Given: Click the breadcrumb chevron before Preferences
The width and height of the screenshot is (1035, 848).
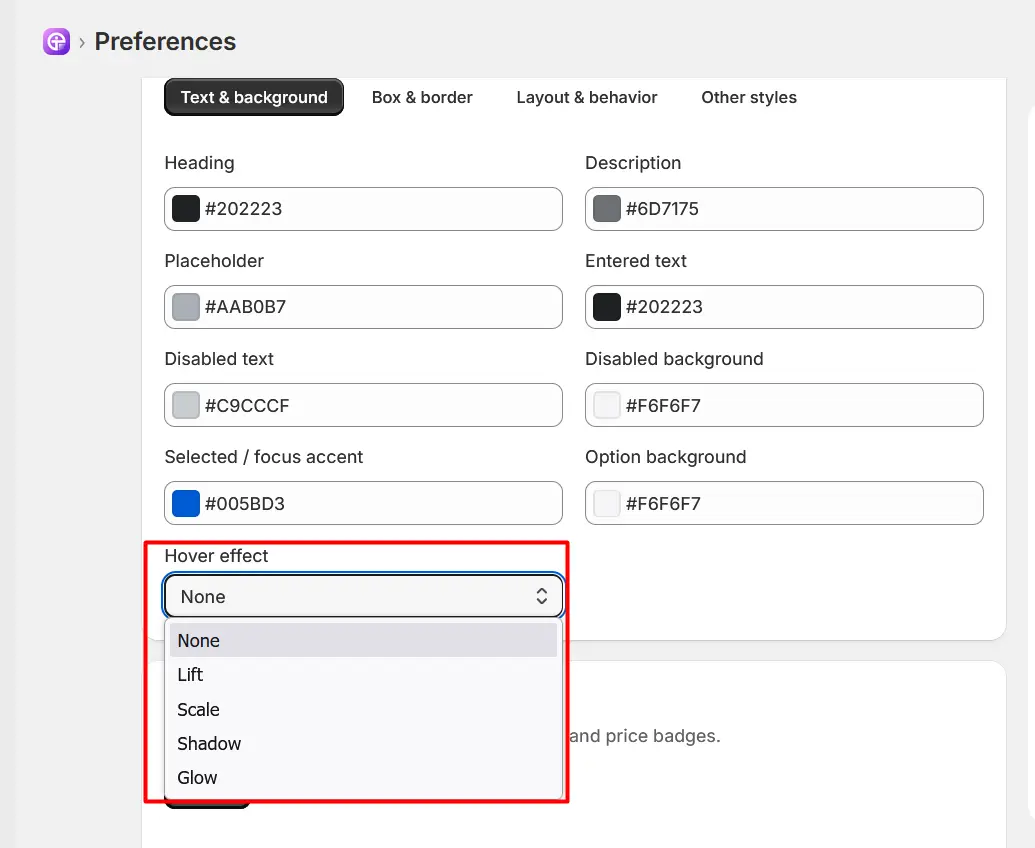Looking at the screenshot, I should coord(82,43).
